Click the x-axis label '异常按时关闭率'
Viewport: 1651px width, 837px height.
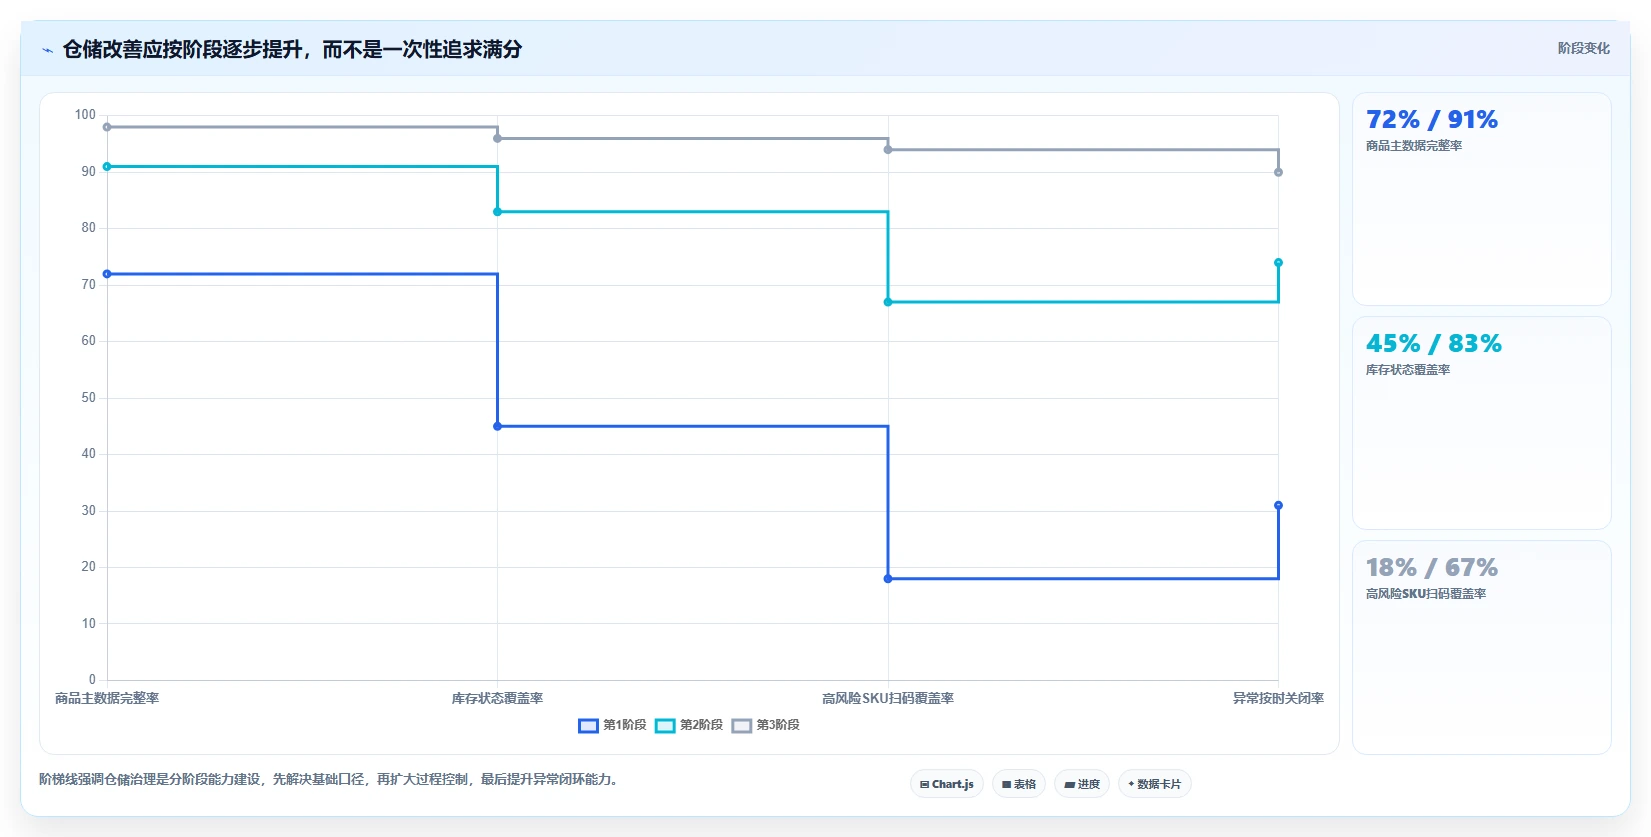[x=1278, y=698]
